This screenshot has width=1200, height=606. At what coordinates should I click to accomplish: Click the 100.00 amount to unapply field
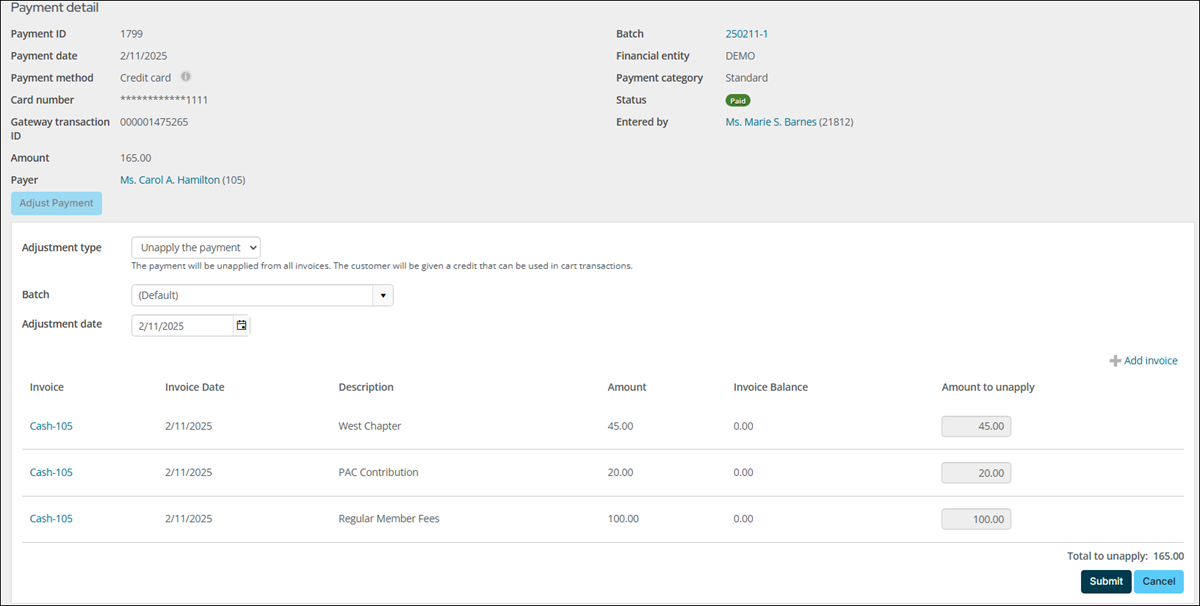[976, 519]
